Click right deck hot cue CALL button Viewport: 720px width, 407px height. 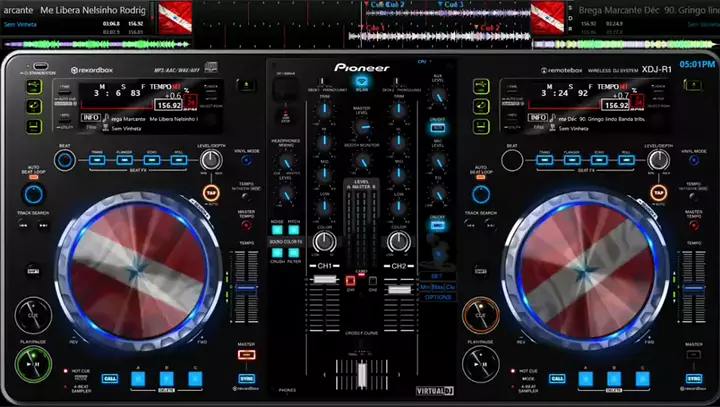[x=557, y=379]
